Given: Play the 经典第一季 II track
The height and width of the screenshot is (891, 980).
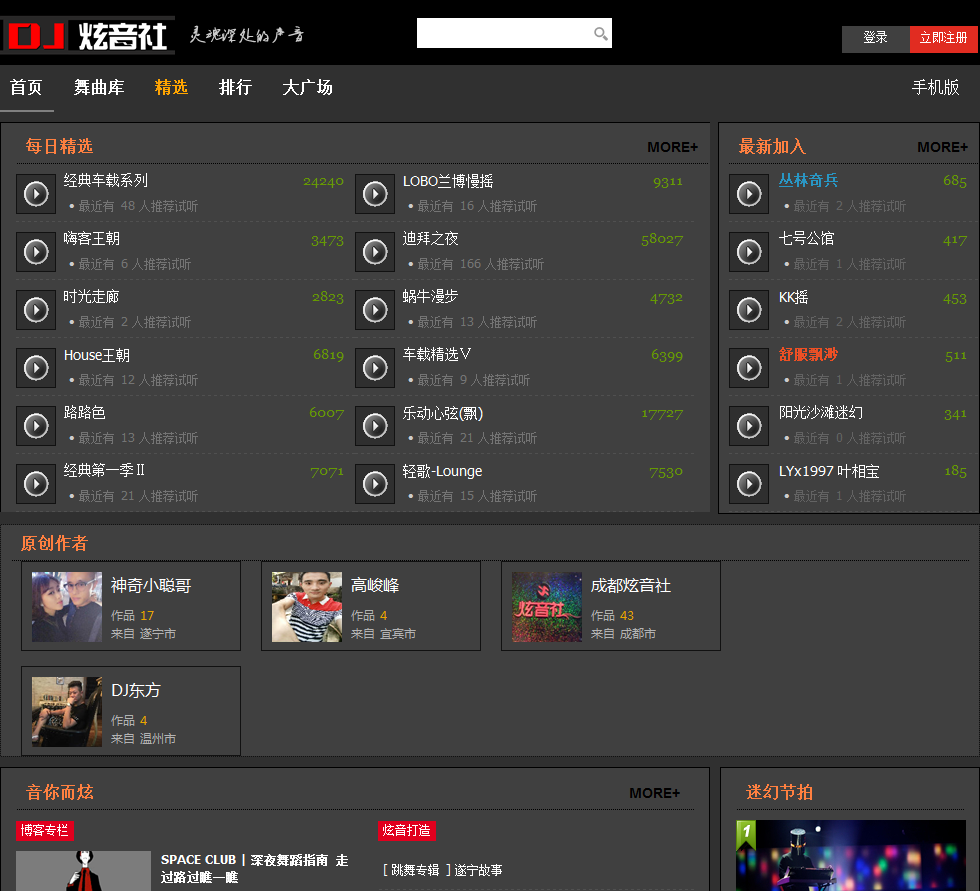Looking at the screenshot, I should click(x=36, y=484).
